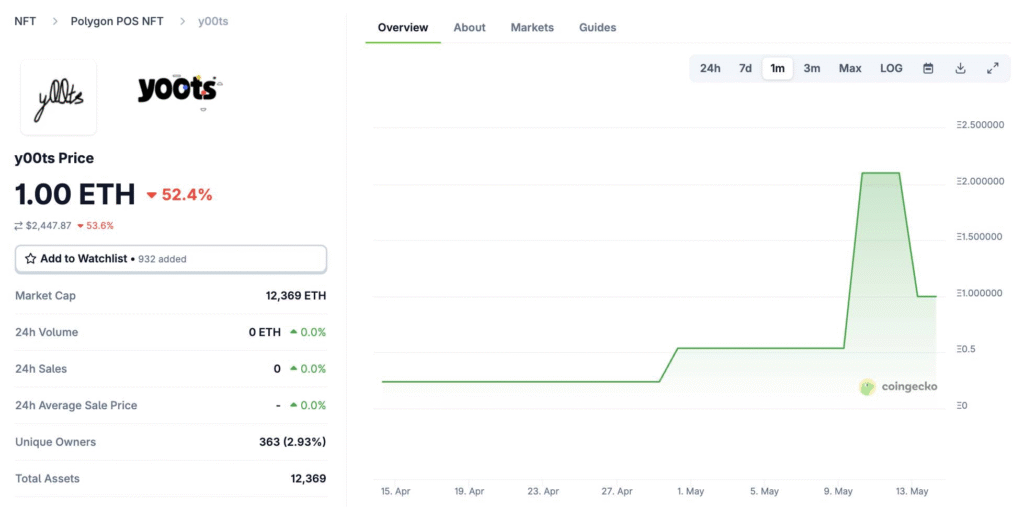Viewport: 1024px width, 507px height.
Task: Select the 3m chart range
Action: point(812,68)
